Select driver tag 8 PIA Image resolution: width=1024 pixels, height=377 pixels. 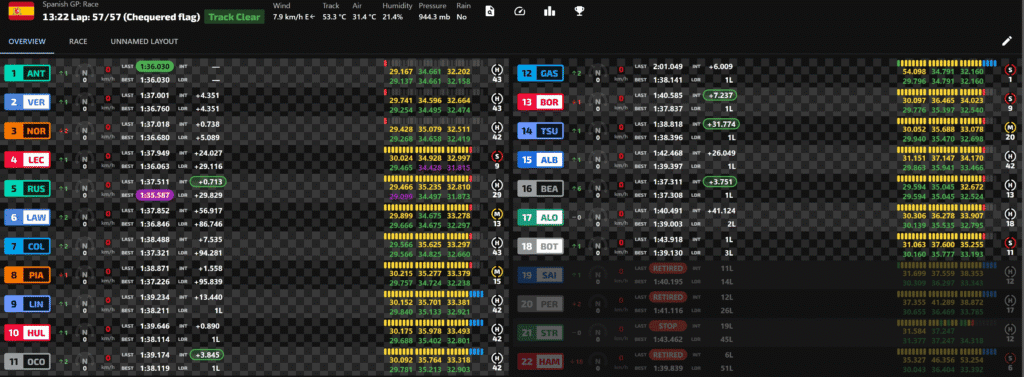tap(27, 274)
